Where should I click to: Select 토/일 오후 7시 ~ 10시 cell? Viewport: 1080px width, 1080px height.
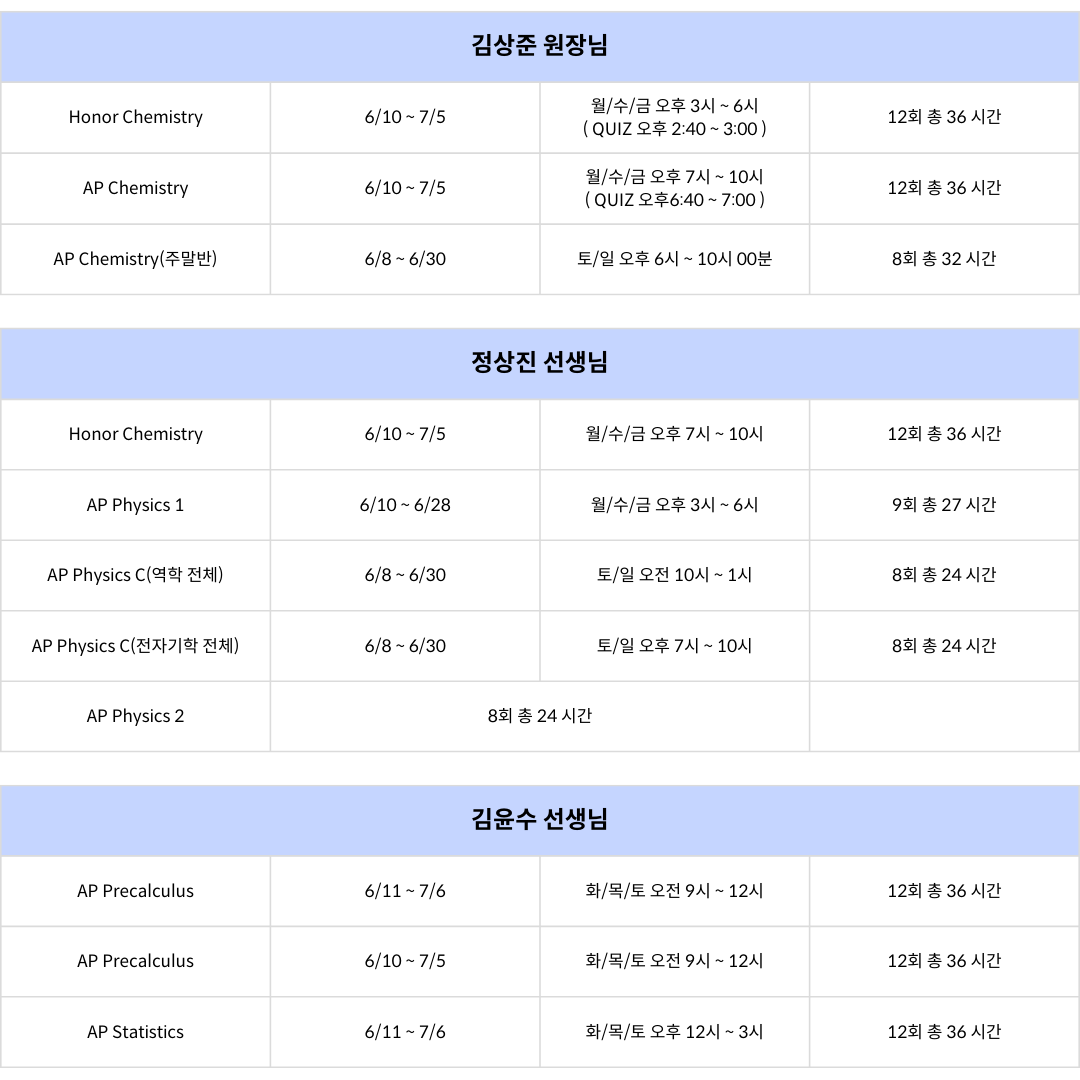(x=674, y=646)
